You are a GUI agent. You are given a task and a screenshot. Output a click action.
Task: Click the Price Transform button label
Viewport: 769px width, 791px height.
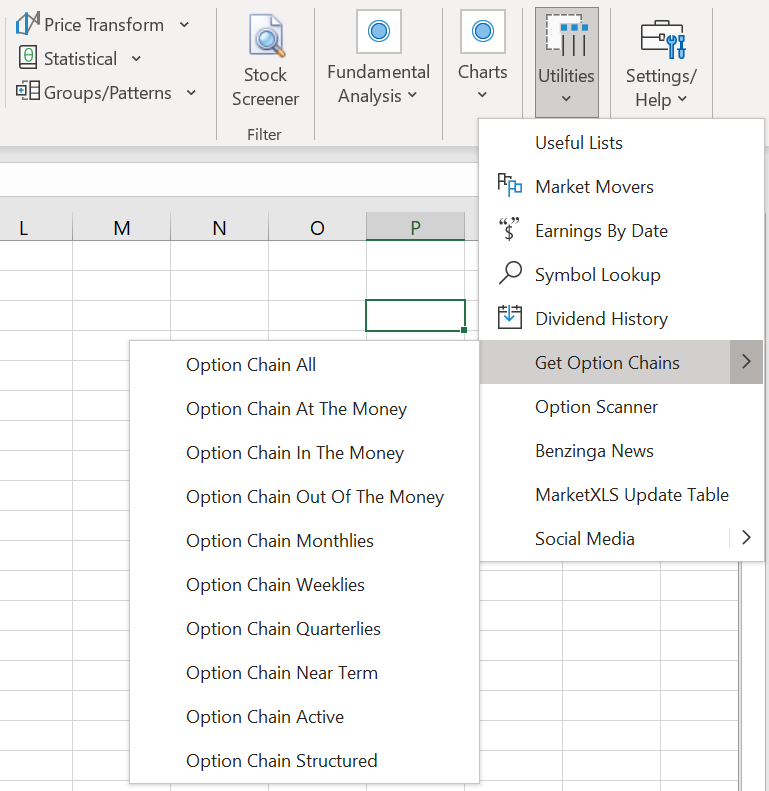pos(104,25)
